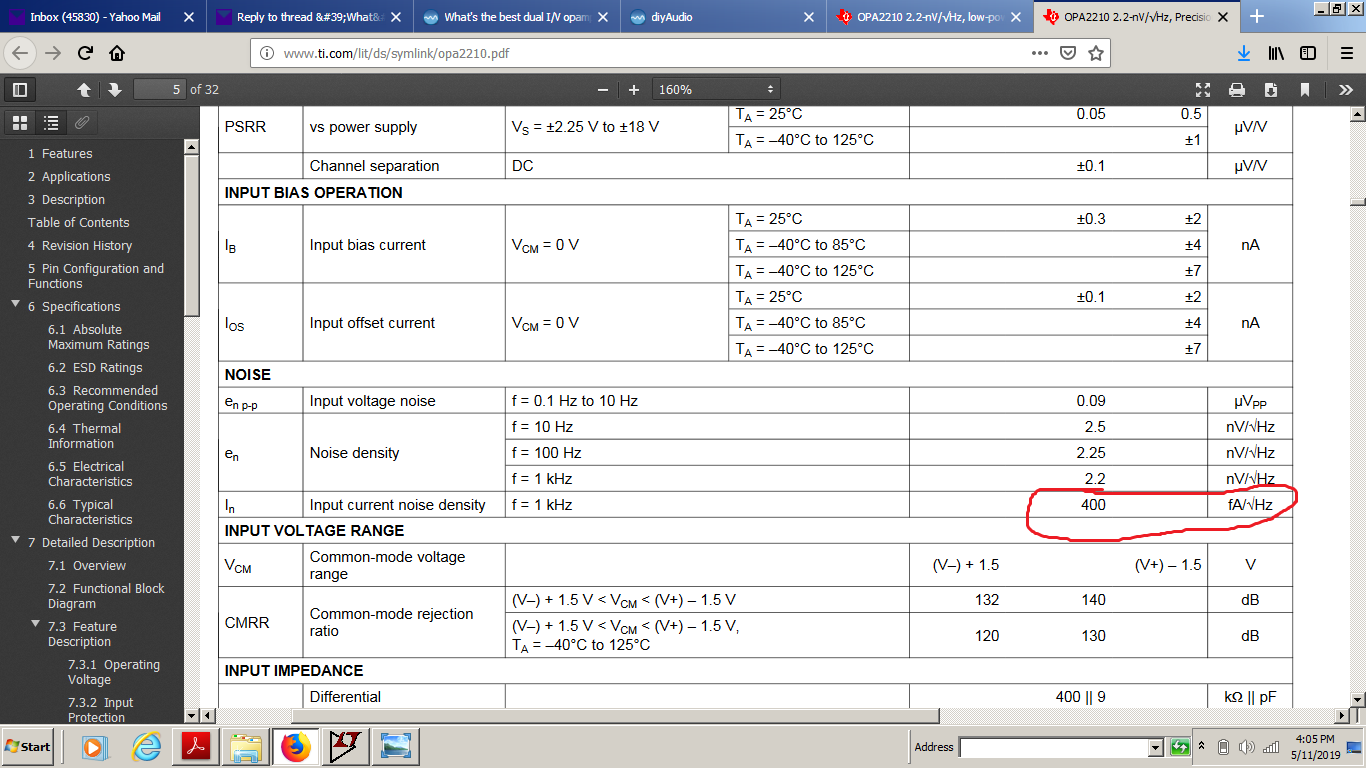Go to previous PDF page

click(84, 89)
